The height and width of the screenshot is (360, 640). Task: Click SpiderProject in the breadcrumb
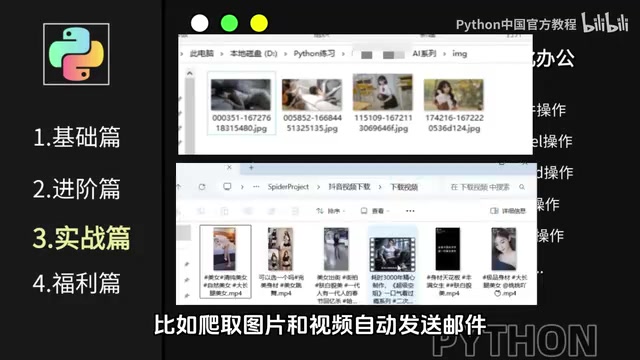[288, 187]
